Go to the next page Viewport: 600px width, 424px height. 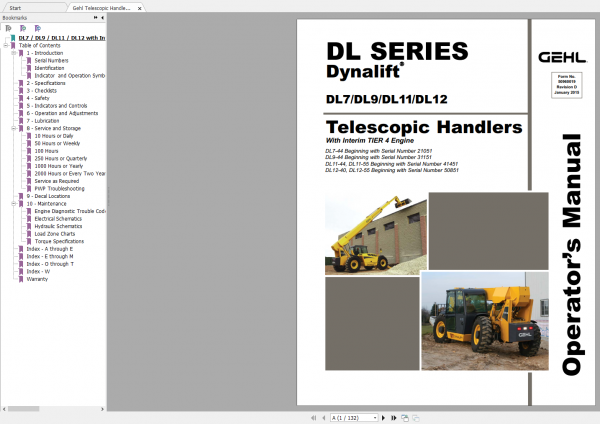tap(383, 418)
